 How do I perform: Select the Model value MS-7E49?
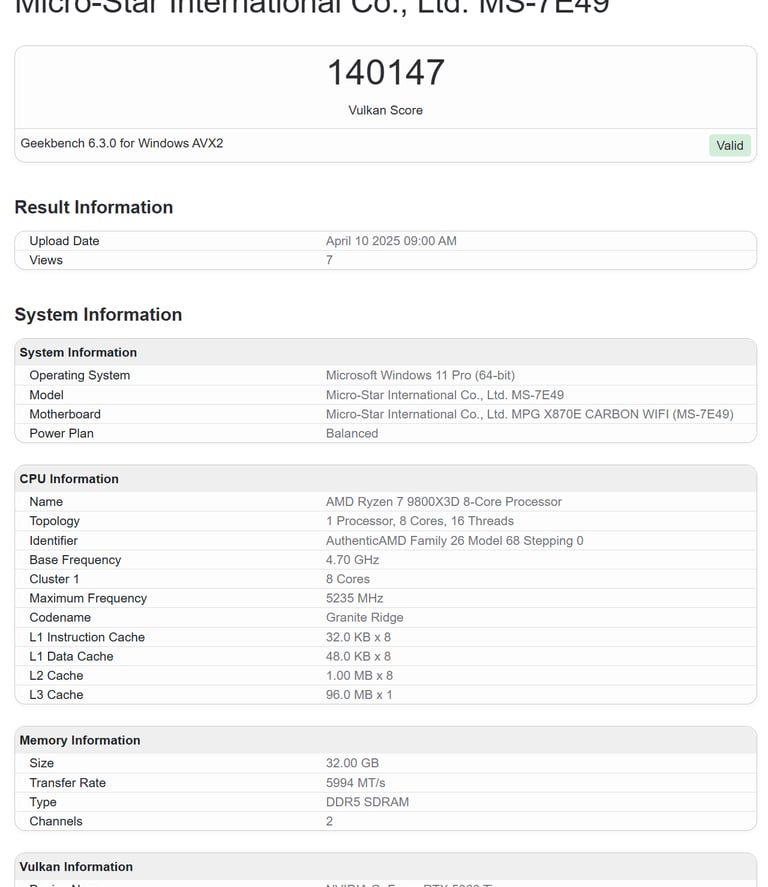pyautogui.click(x=445, y=395)
